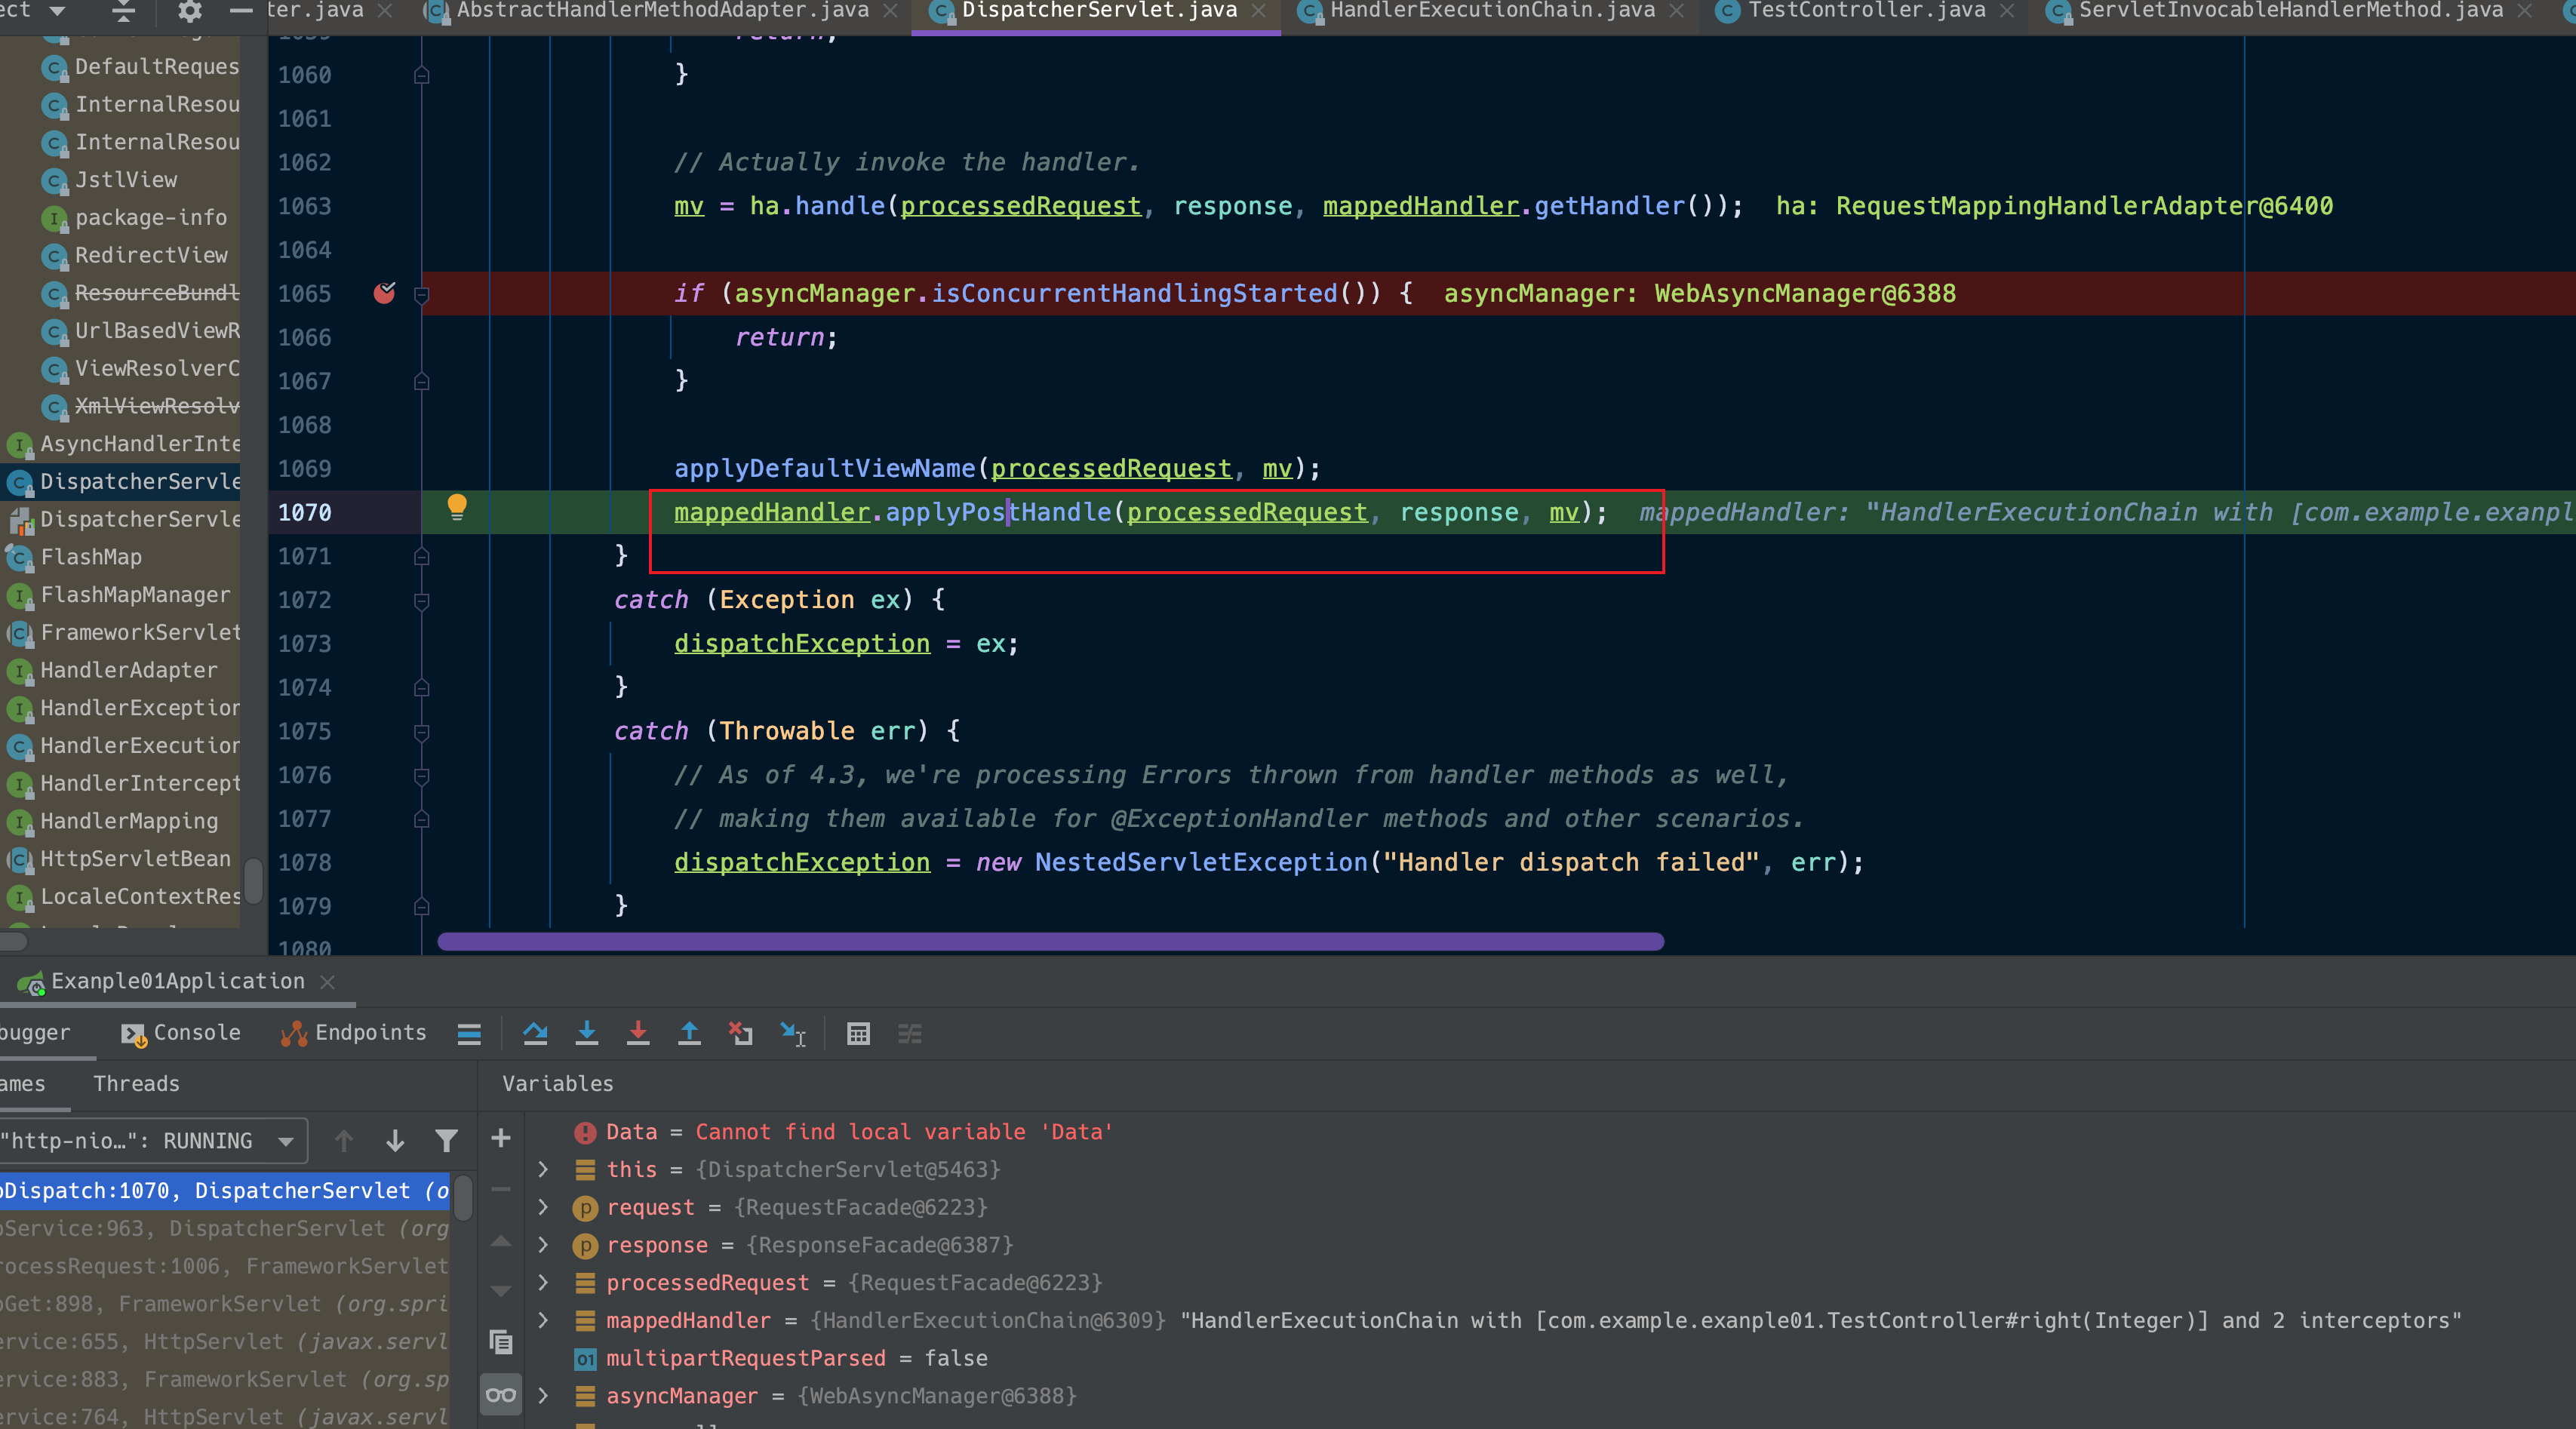This screenshot has height=1429, width=2576.
Task: Click the Step Over debugger icon
Action: [x=535, y=1033]
